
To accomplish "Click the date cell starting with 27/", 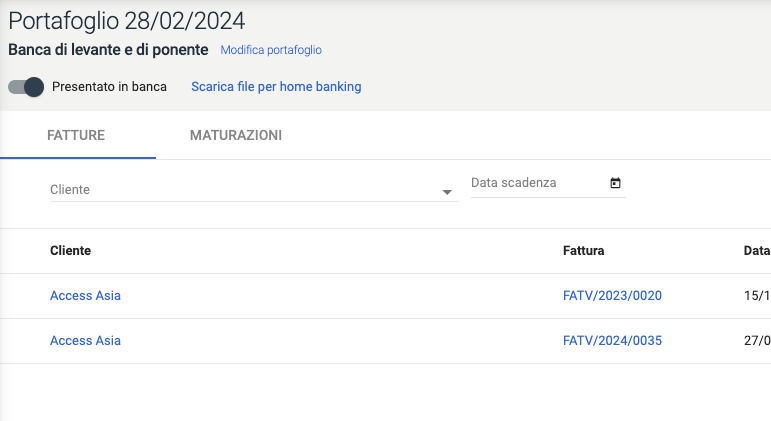I will tap(757, 341).
